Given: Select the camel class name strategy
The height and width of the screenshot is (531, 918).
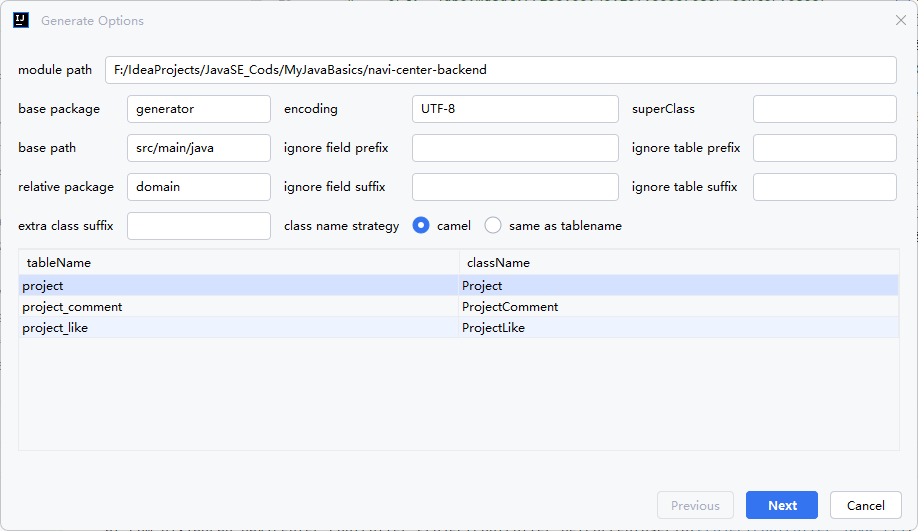Looking at the screenshot, I should coord(422,226).
